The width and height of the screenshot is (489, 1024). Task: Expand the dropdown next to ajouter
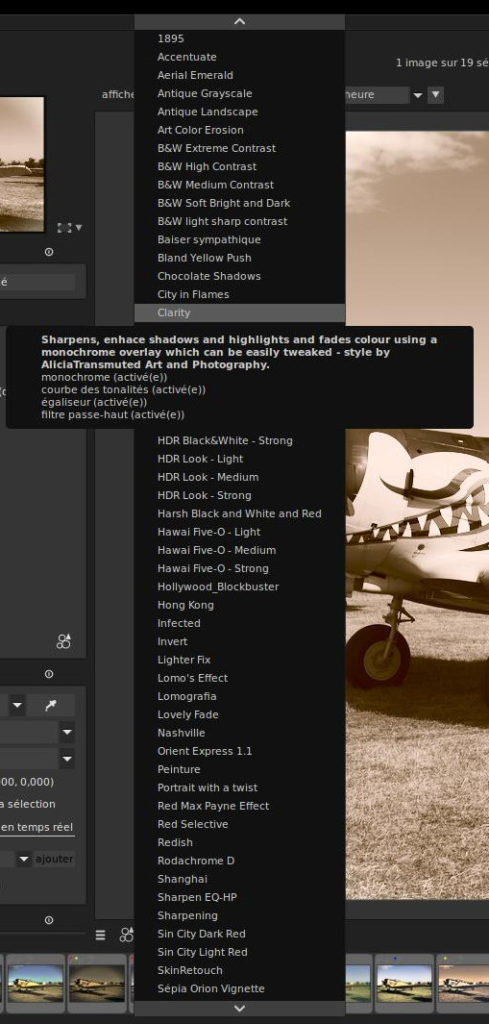coord(24,859)
